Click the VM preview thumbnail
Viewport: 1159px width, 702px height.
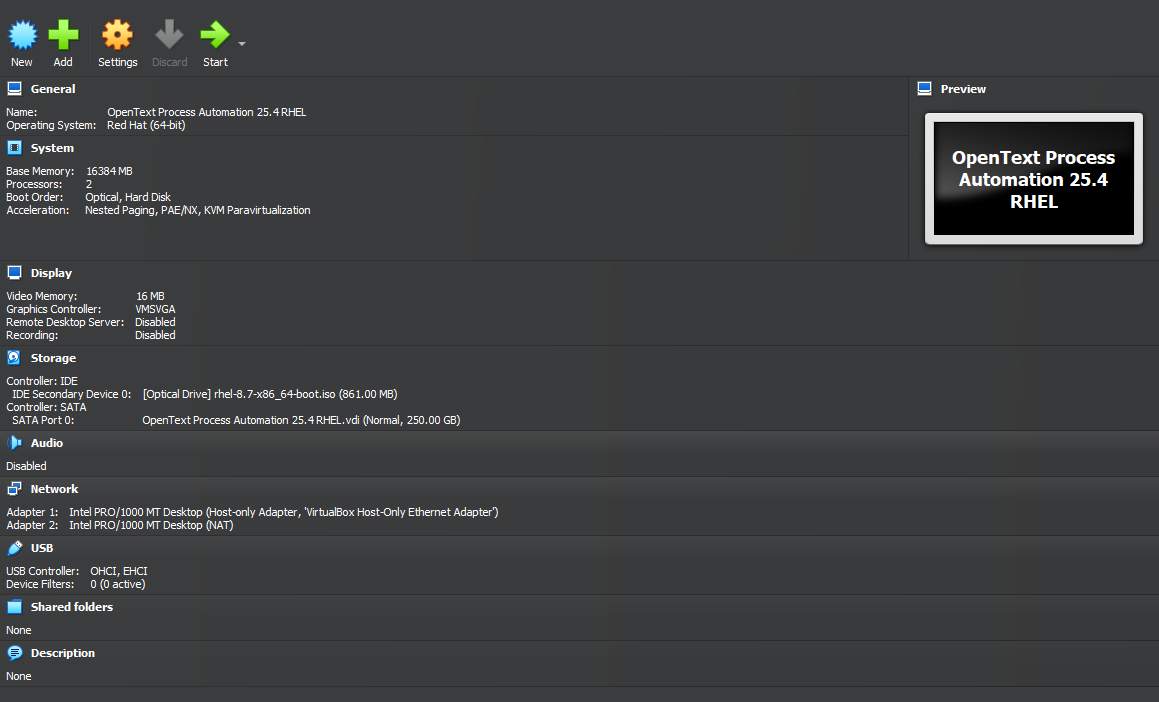tap(1033, 179)
